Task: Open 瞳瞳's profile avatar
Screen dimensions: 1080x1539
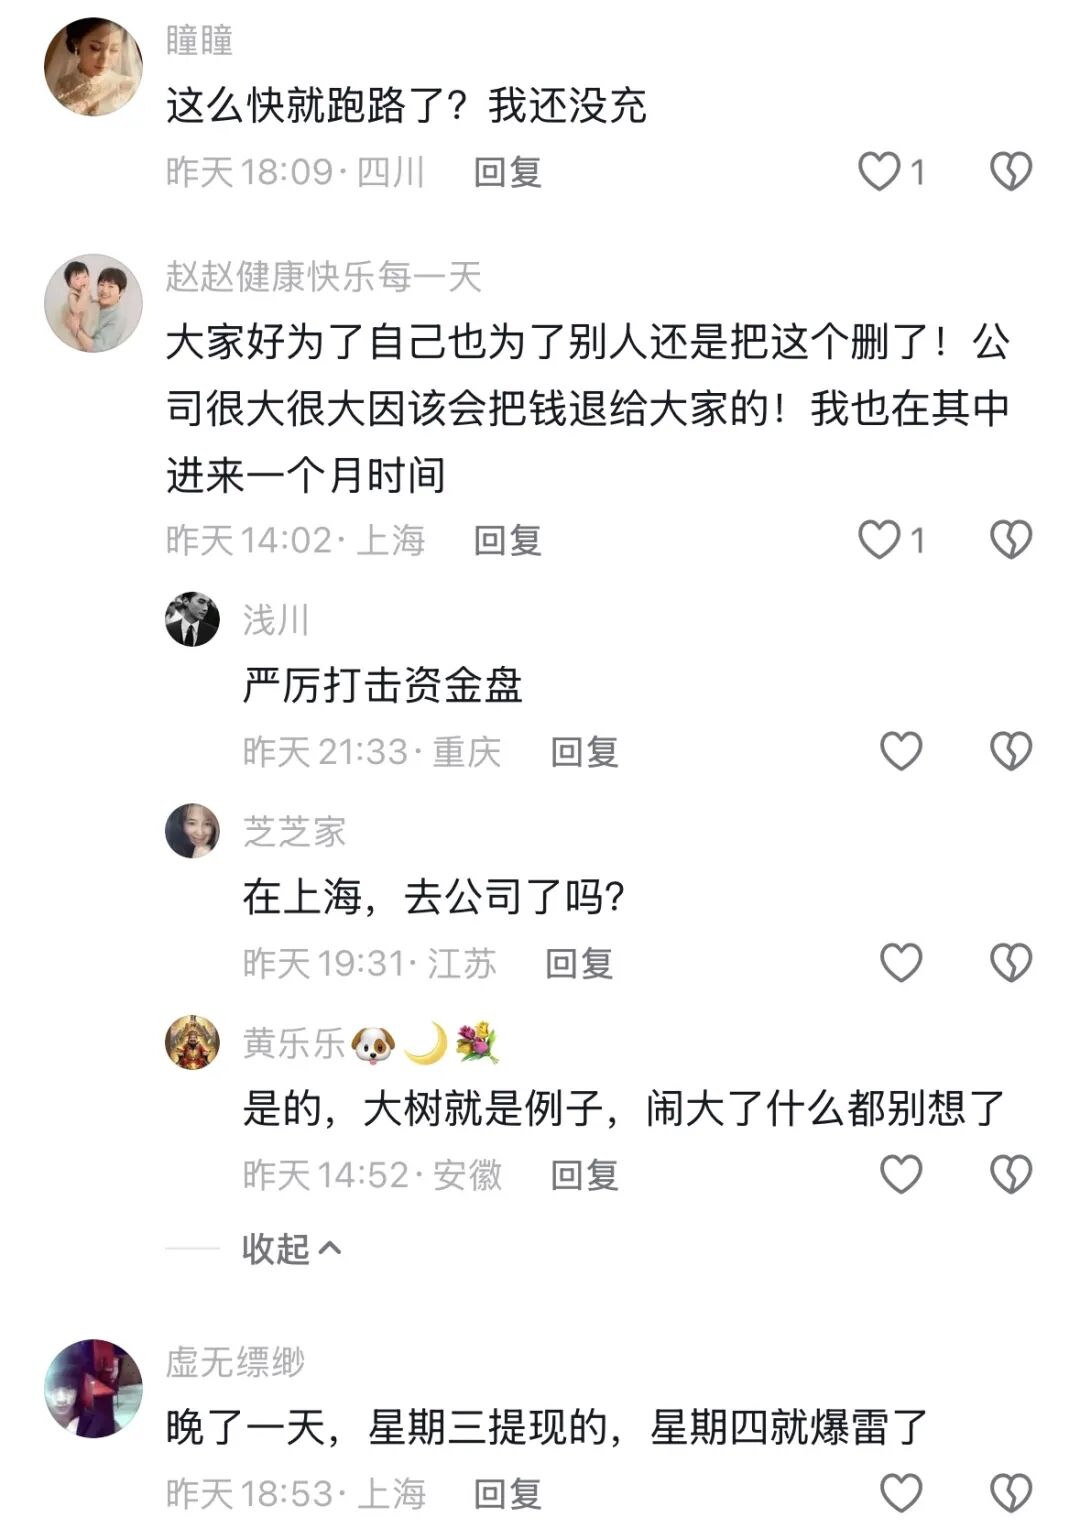Action: coord(93,67)
